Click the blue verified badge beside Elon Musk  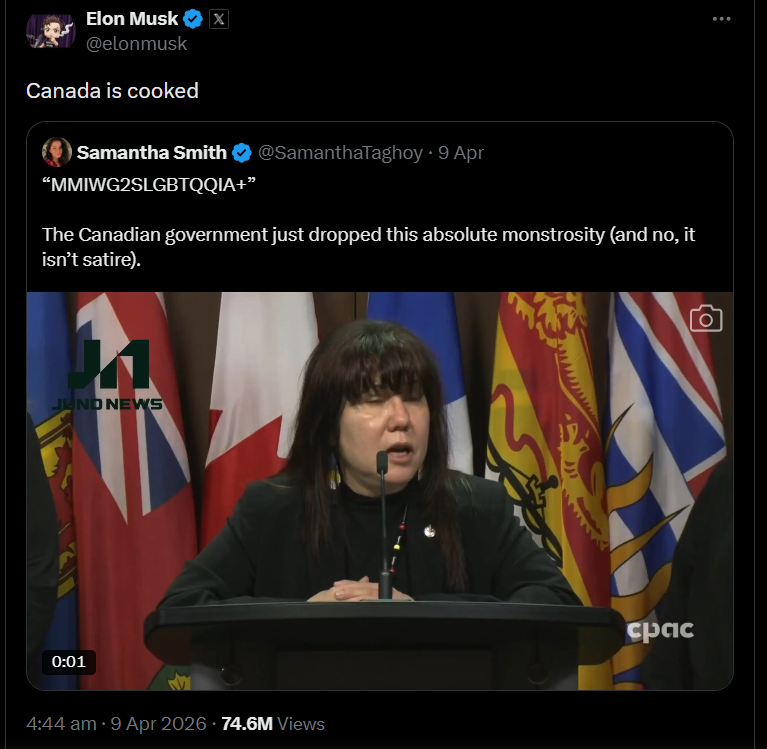(193, 20)
